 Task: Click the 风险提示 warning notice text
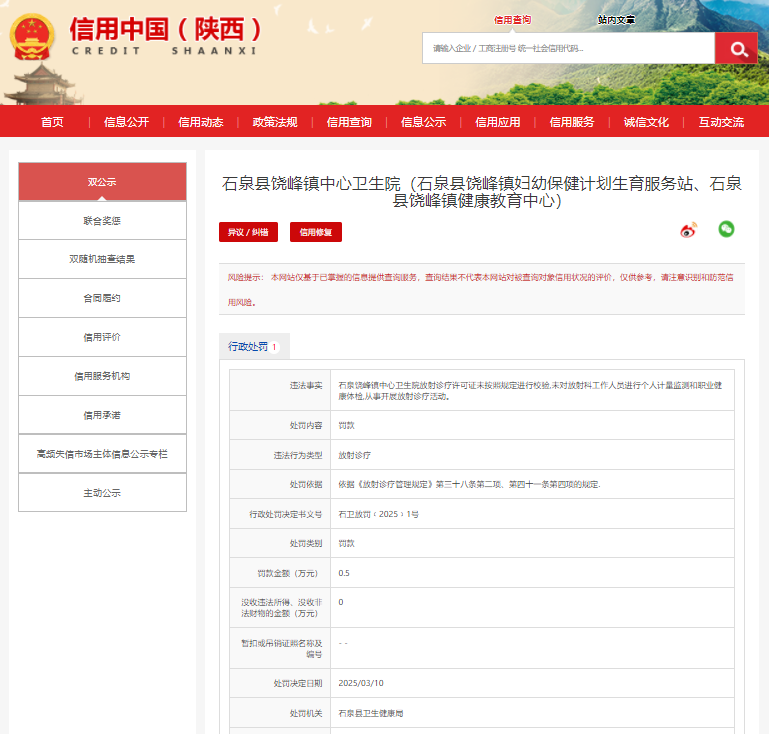tap(481, 290)
